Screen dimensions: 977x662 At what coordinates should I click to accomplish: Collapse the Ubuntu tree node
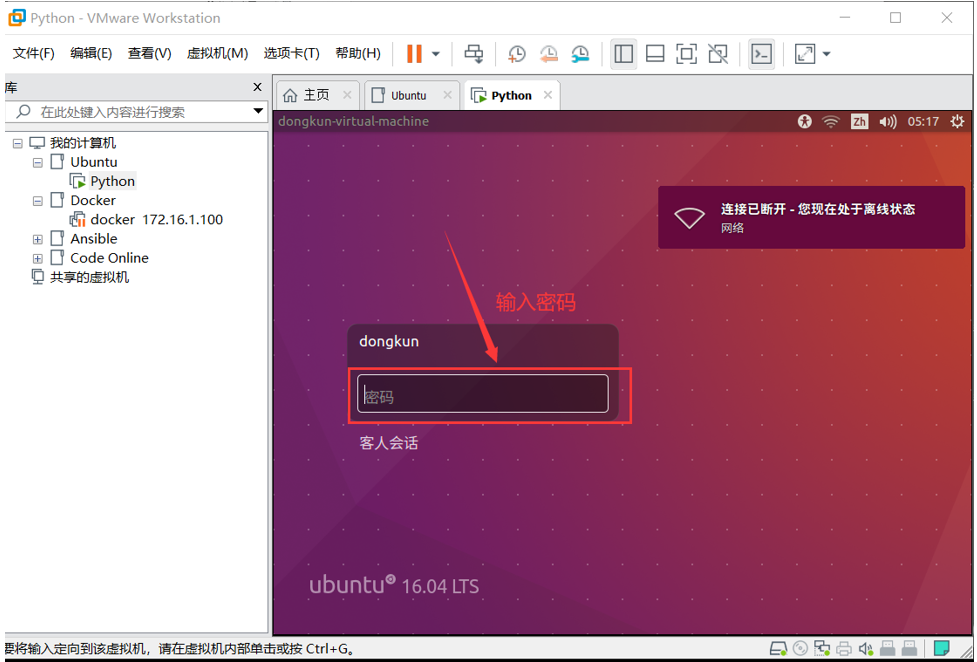37,161
